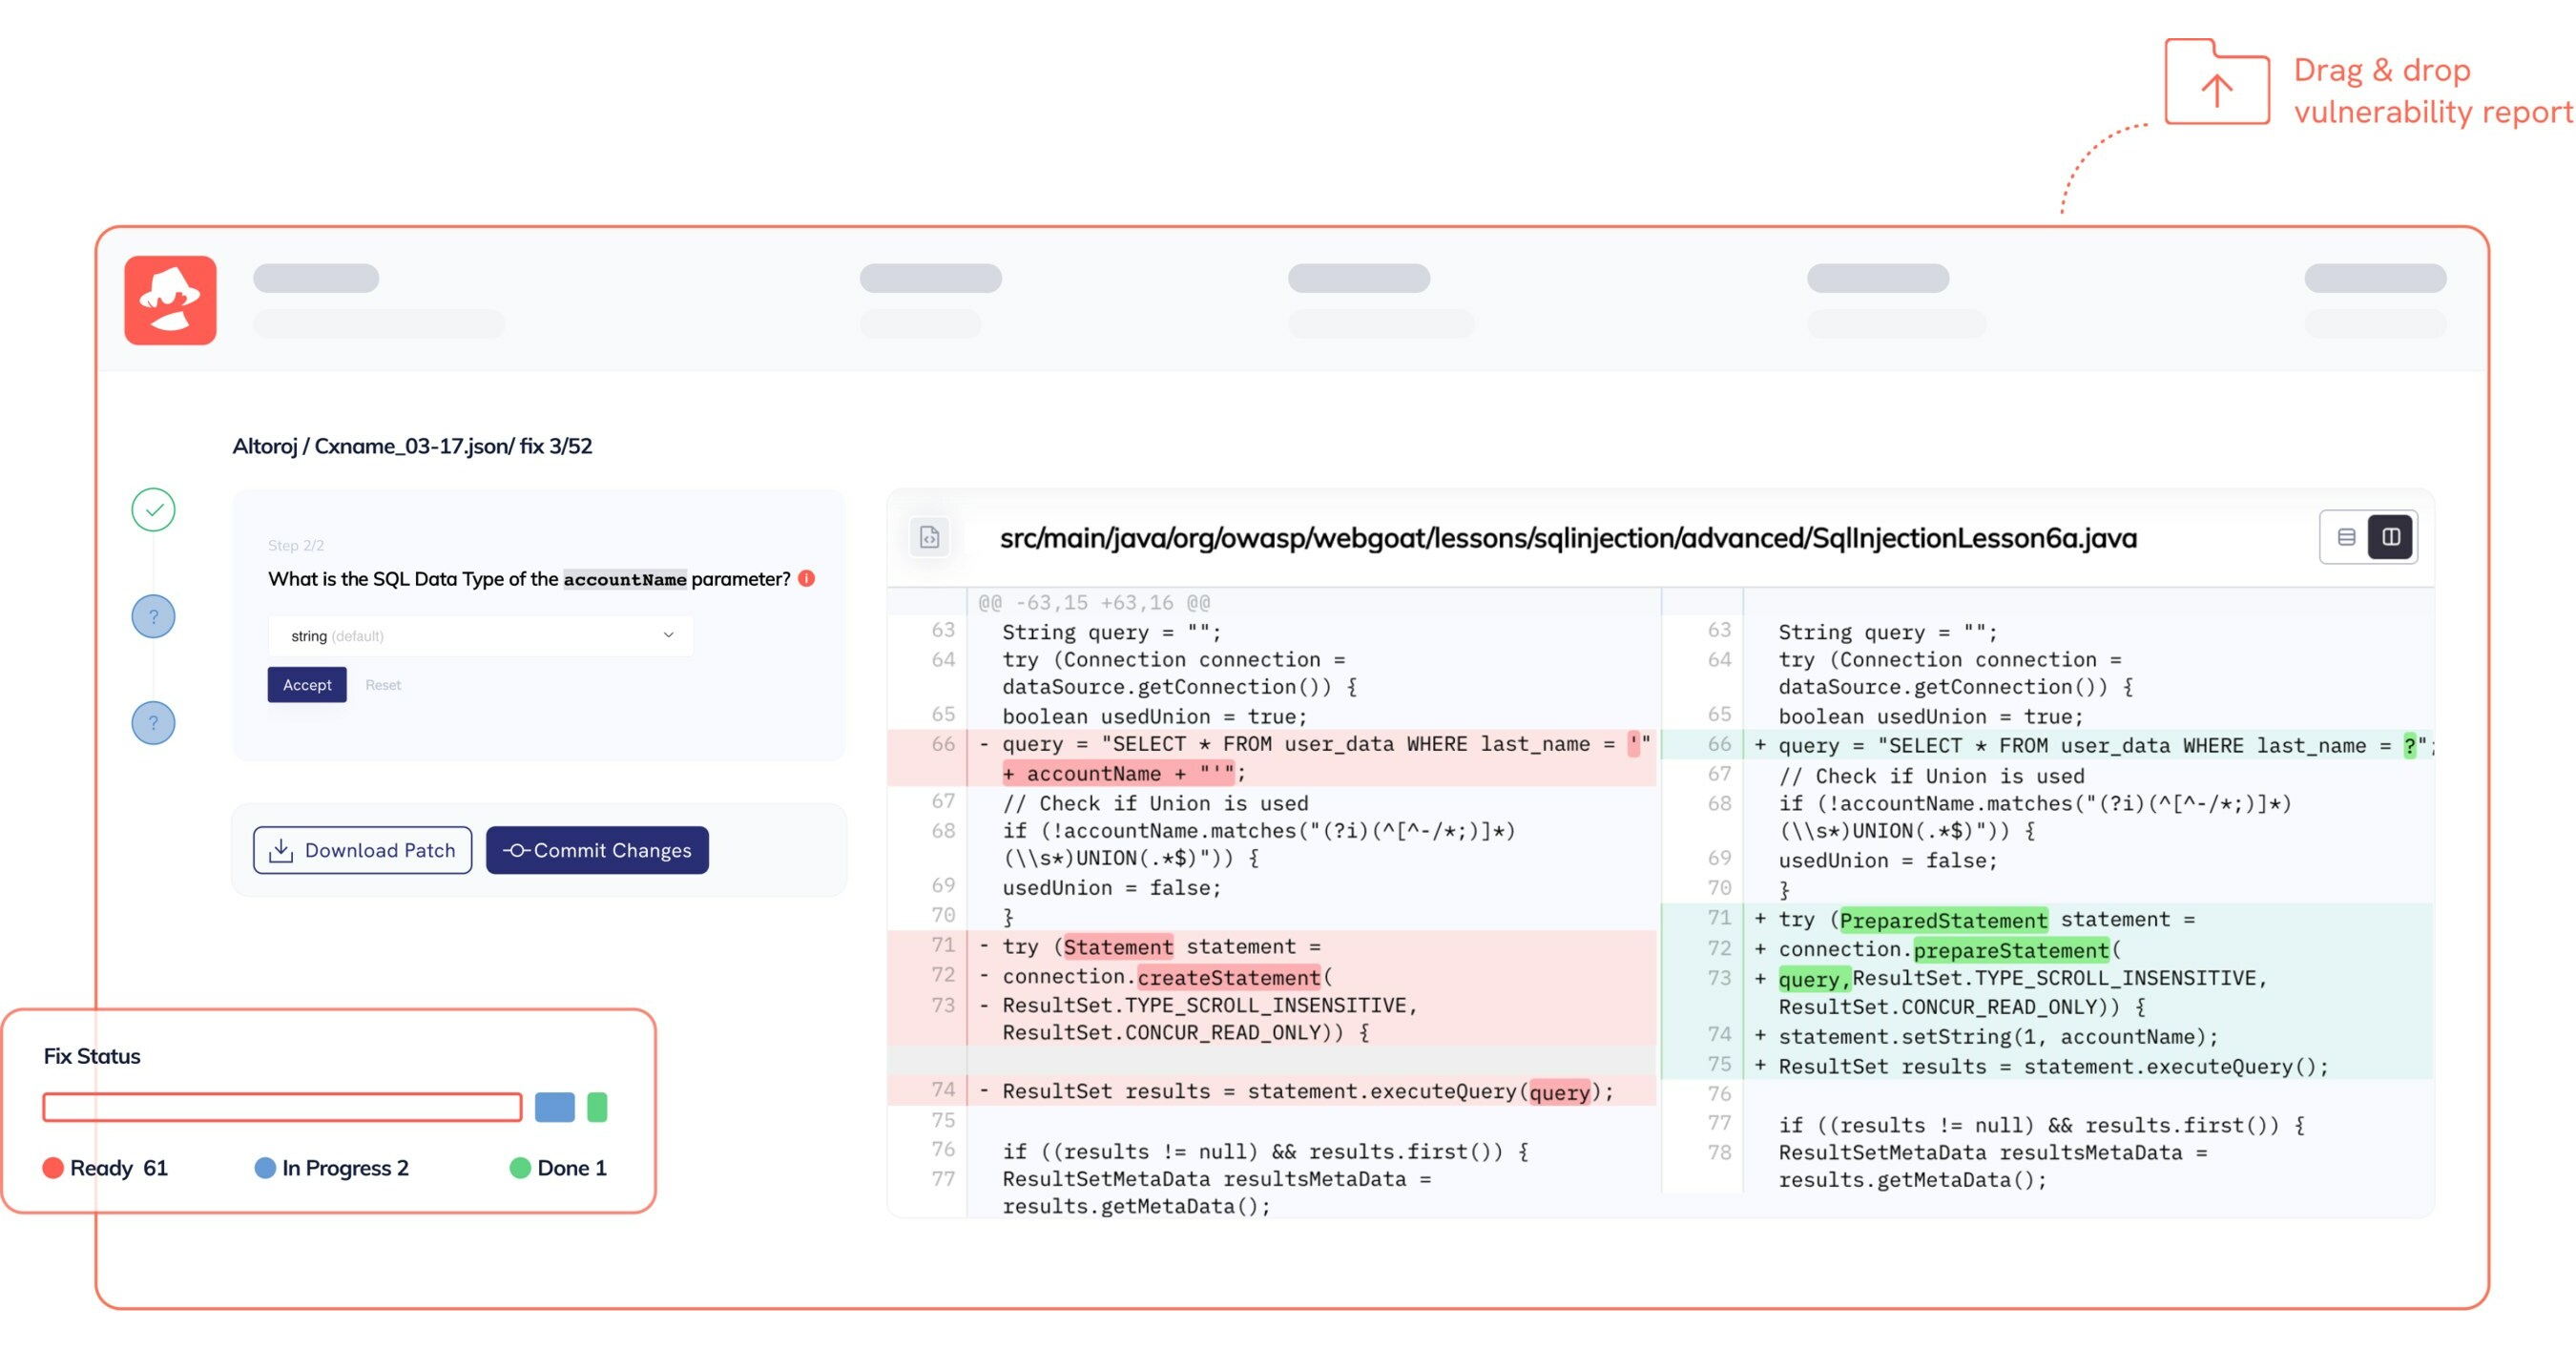Select the unified diff view icon
The height and width of the screenshot is (1349, 2576).
coord(2347,536)
